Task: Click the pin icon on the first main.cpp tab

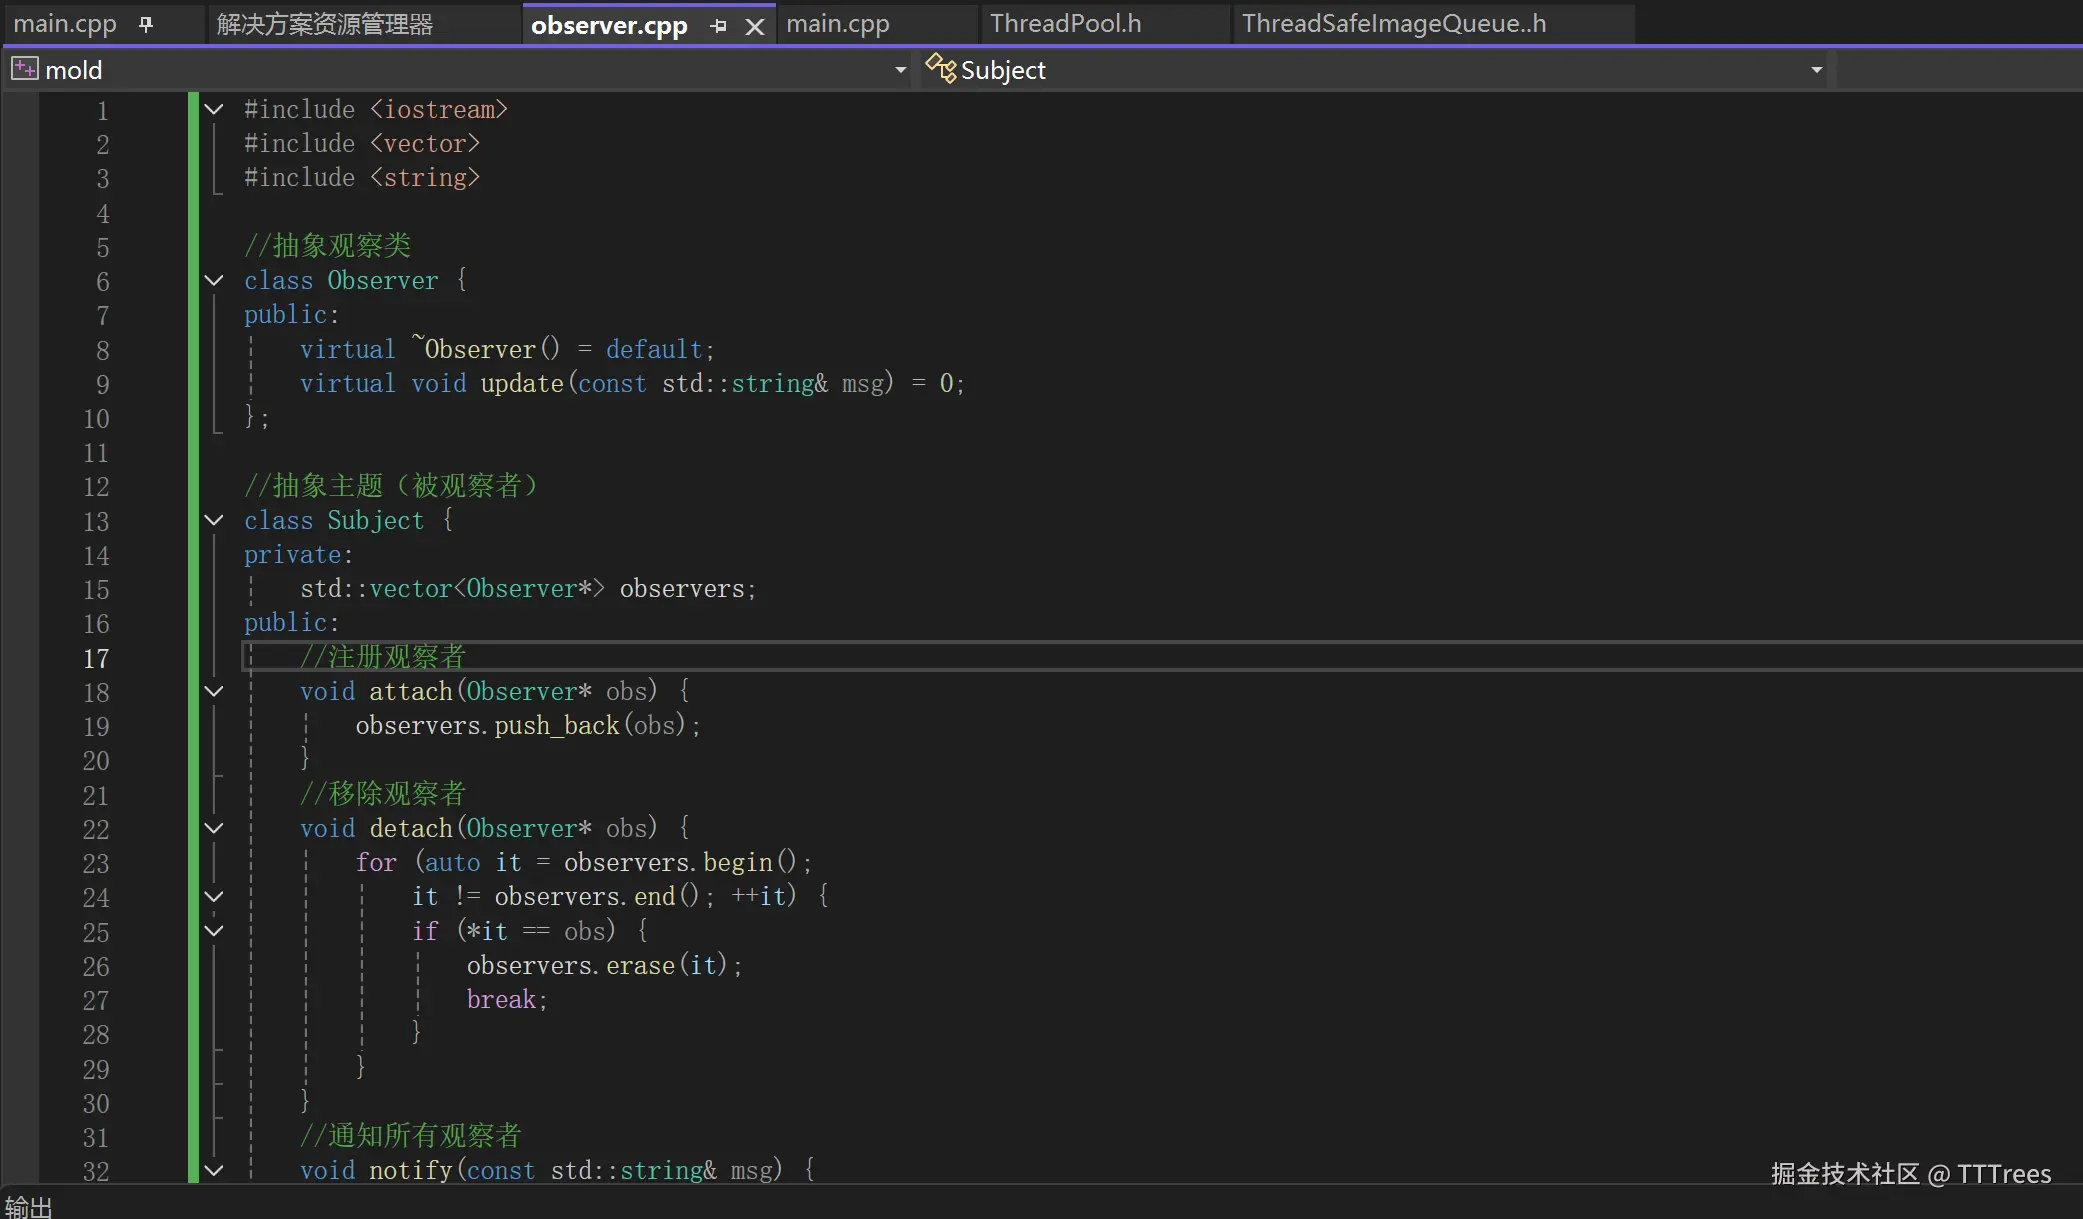Action: [x=146, y=24]
